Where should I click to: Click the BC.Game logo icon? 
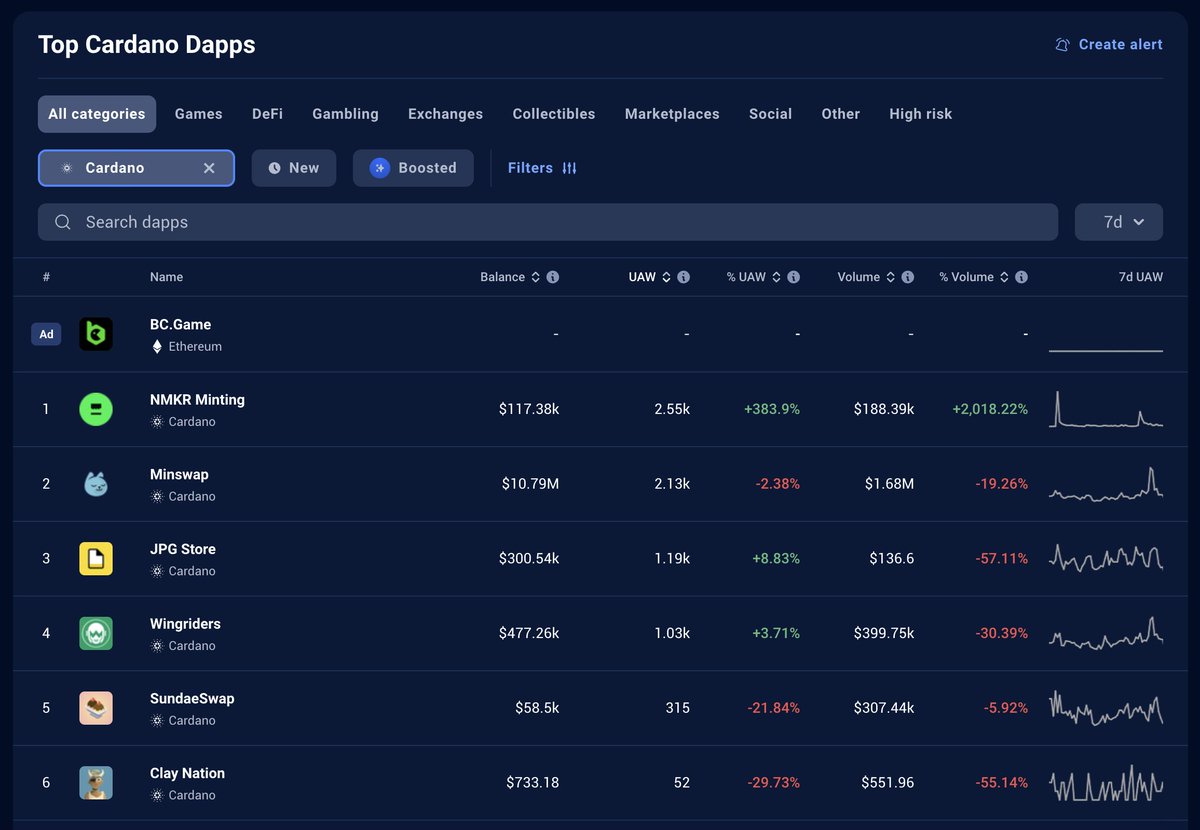96,334
